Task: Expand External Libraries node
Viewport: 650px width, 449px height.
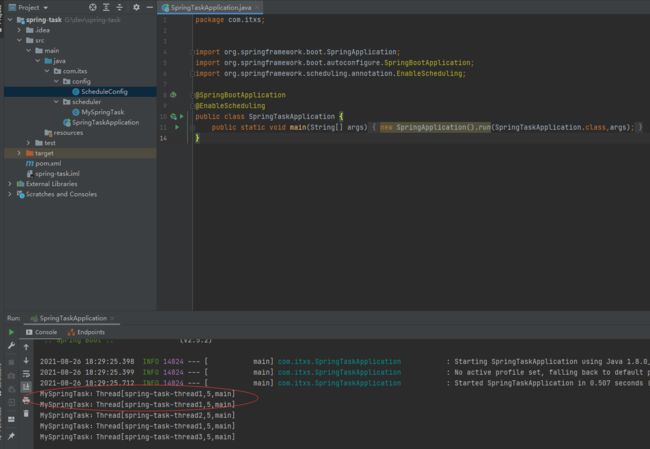Action: [x=10, y=184]
